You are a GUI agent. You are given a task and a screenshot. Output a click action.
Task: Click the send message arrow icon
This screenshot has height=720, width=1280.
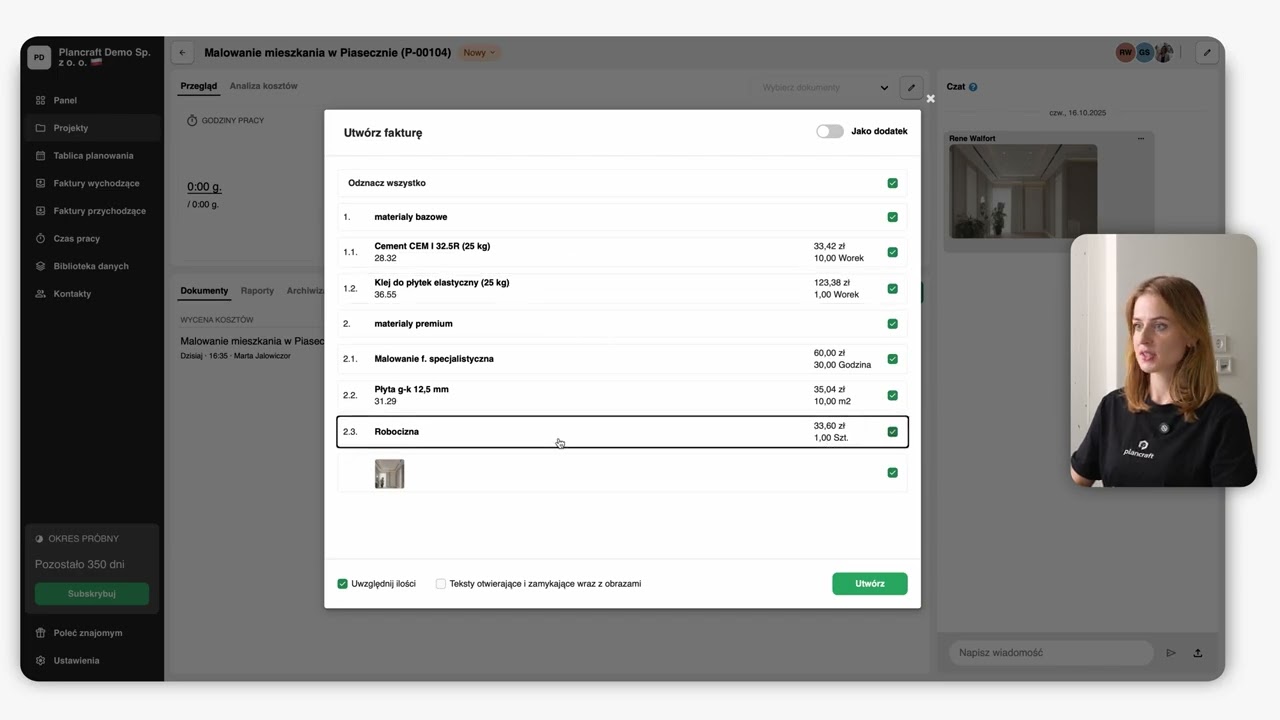[1171, 653]
